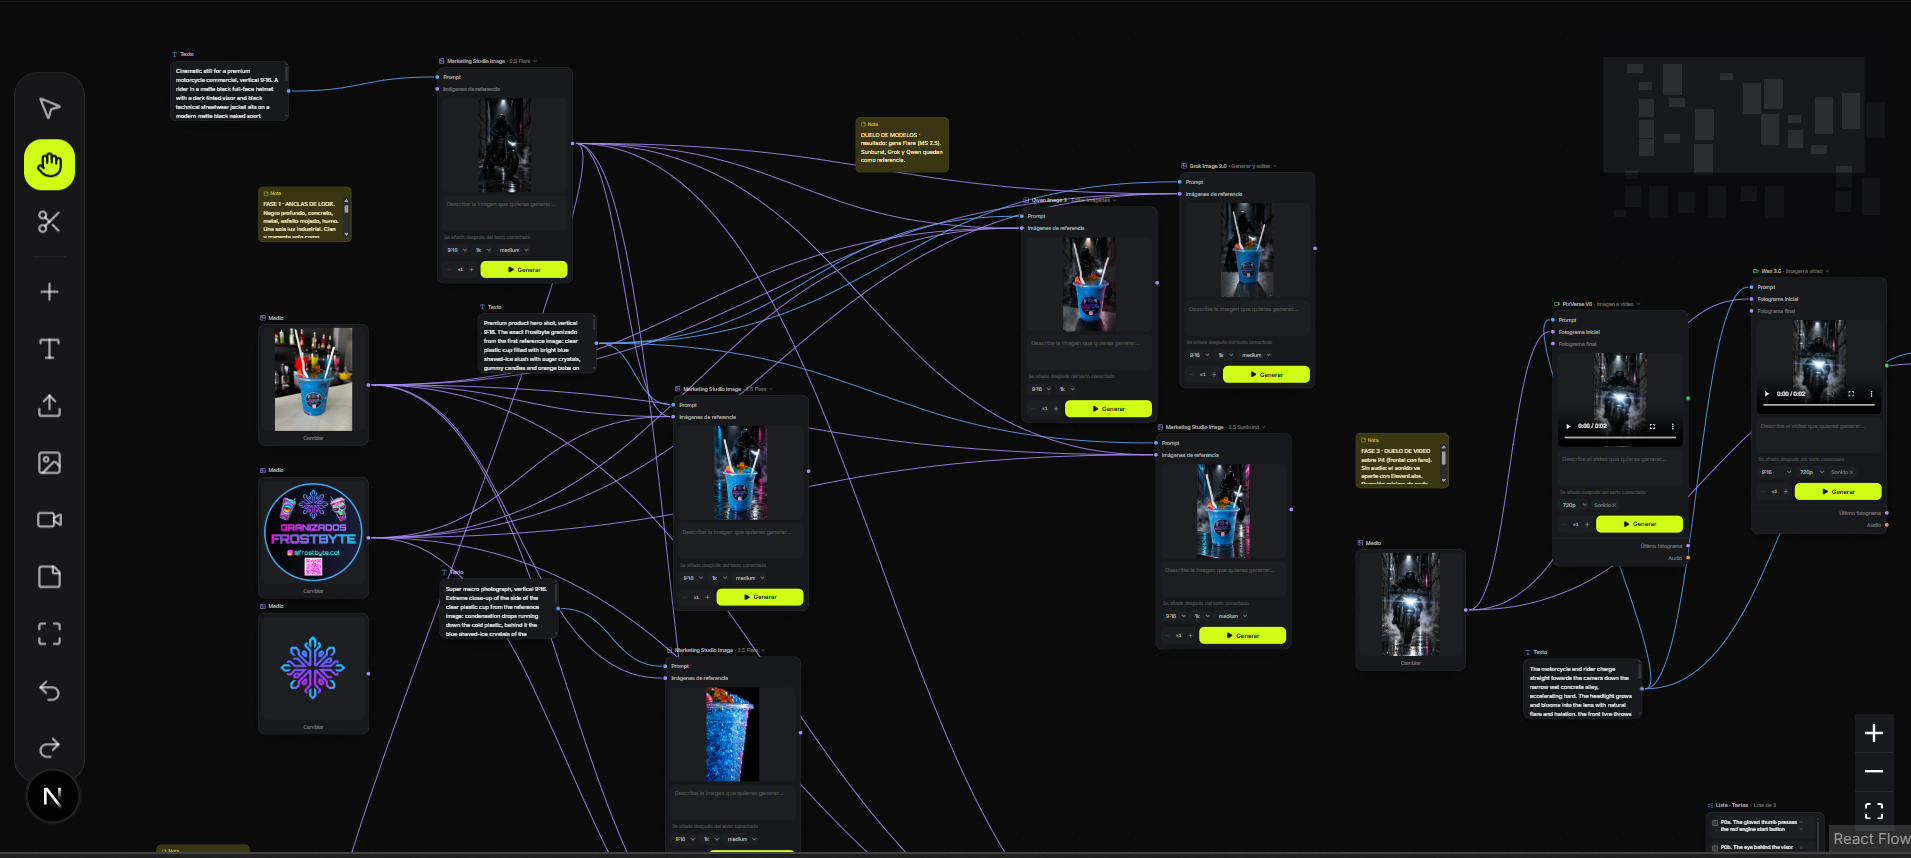Select the snowflake icon media thumbnail
The width and height of the screenshot is (1911, 858).
coord(313,668)
